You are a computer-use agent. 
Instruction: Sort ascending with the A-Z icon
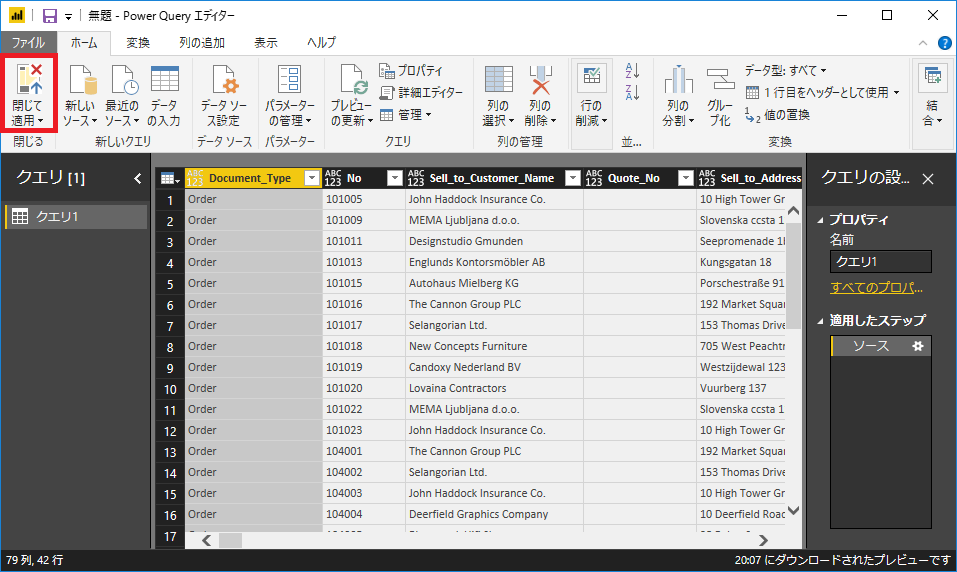pos(632,70)
